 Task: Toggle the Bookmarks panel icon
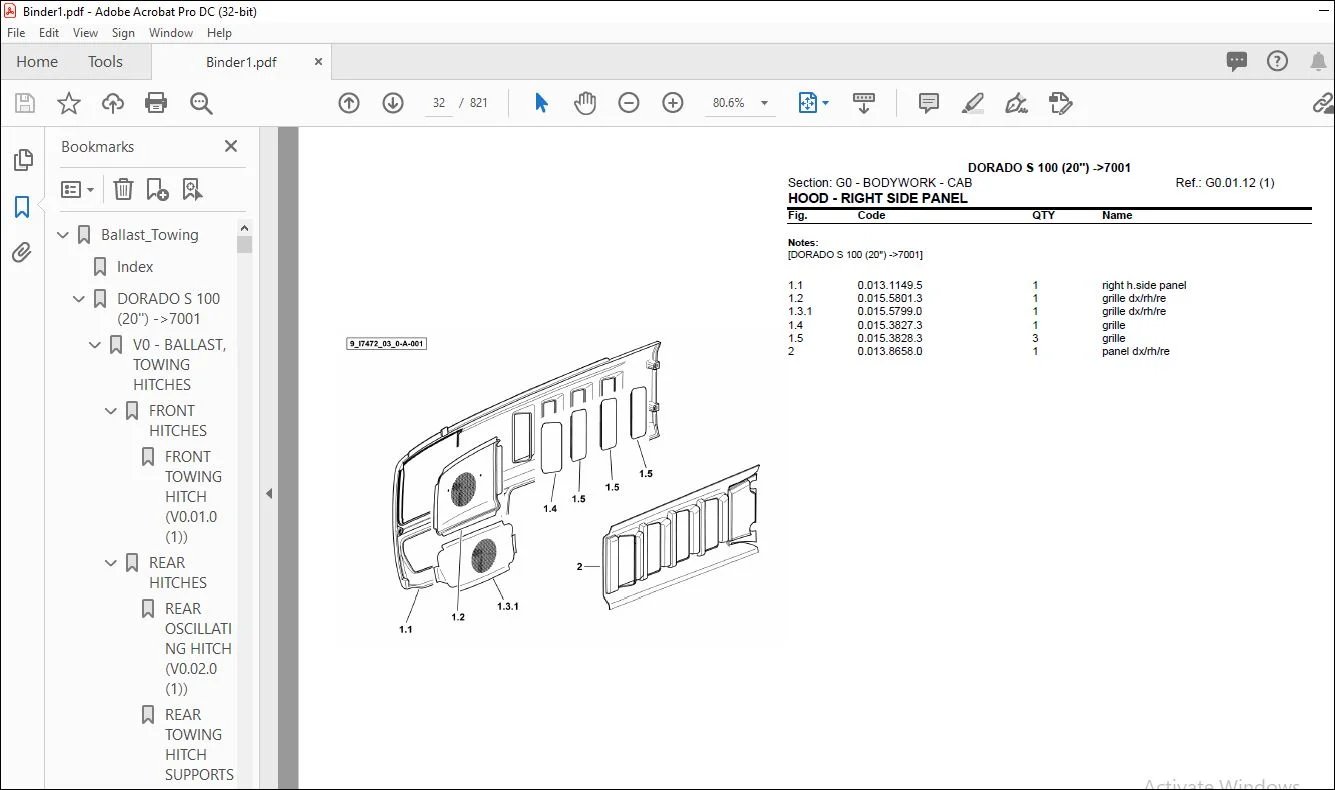point(22,207)
